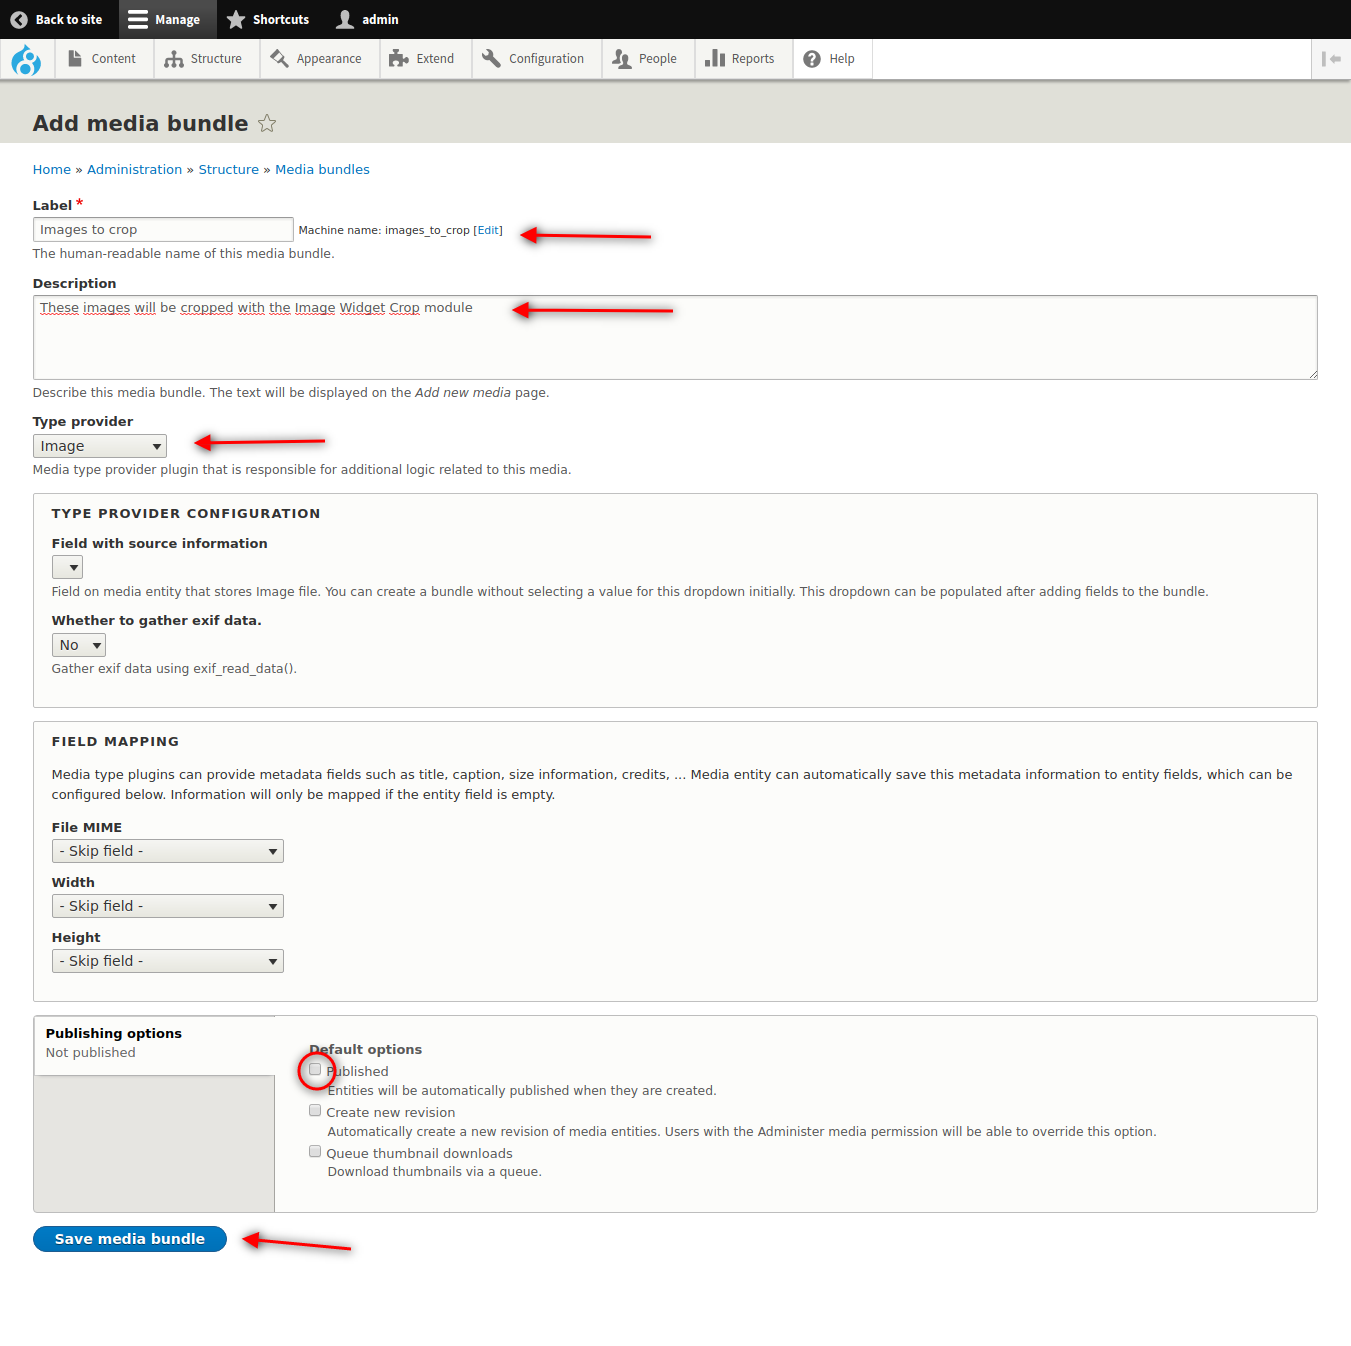The image size is (1351, 1346).
Task: Open the Manage toolbar tab
Action: (x=164, y=19)
